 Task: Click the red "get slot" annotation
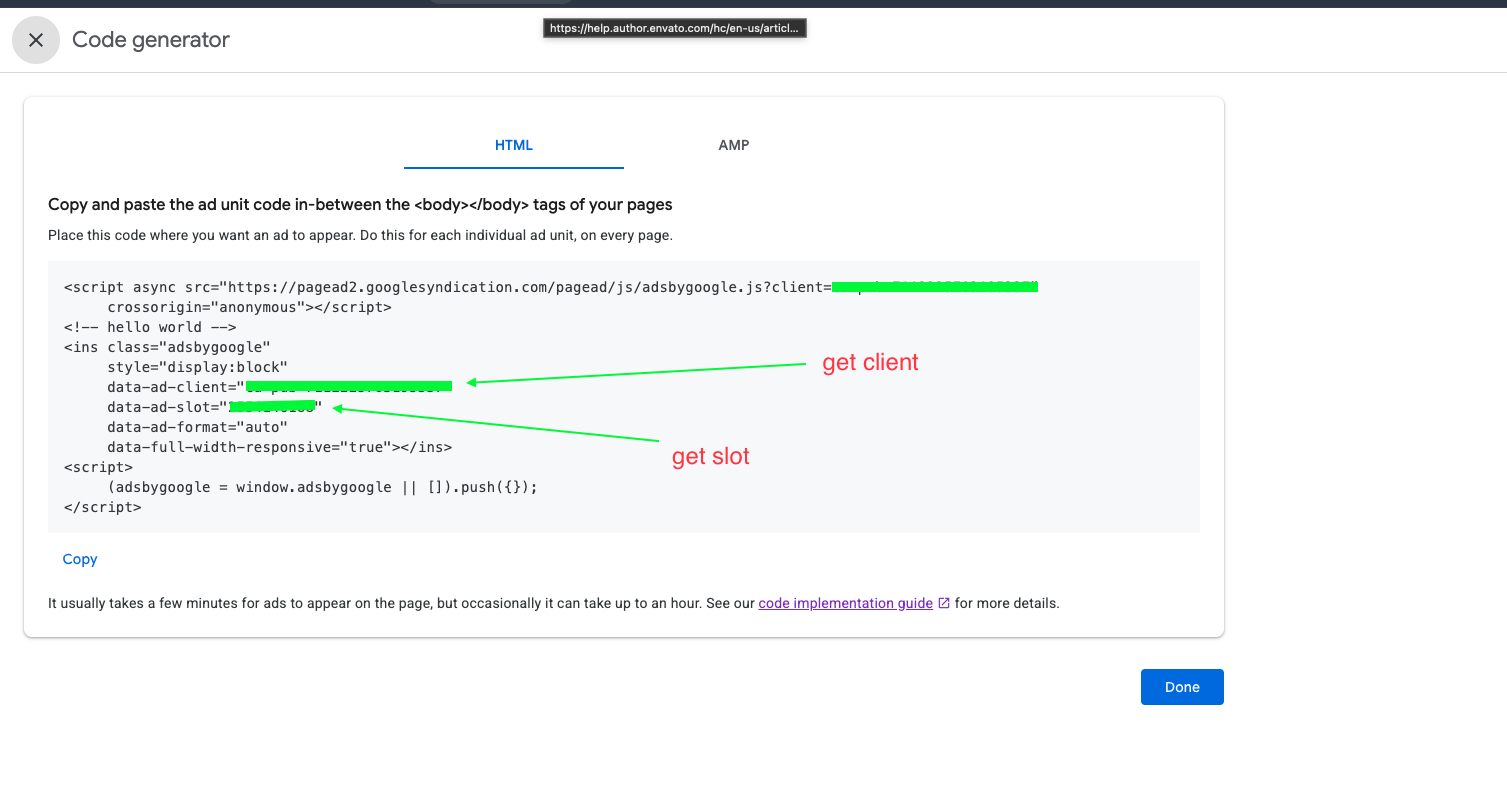tap(710, 457)
